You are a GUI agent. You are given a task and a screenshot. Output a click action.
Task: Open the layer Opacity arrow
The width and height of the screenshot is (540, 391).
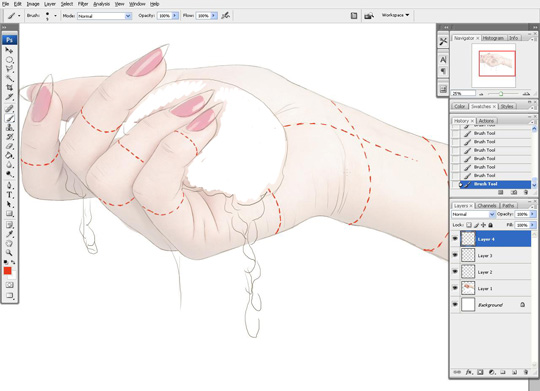[532, 214]
